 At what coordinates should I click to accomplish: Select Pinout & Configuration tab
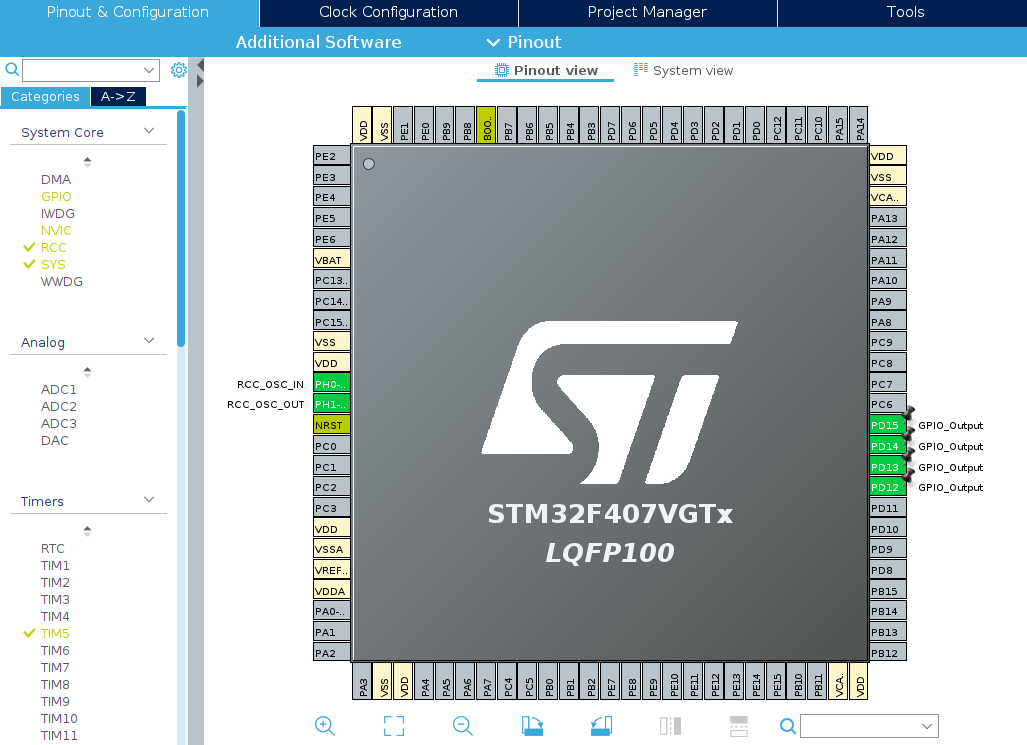click(128, 12)
